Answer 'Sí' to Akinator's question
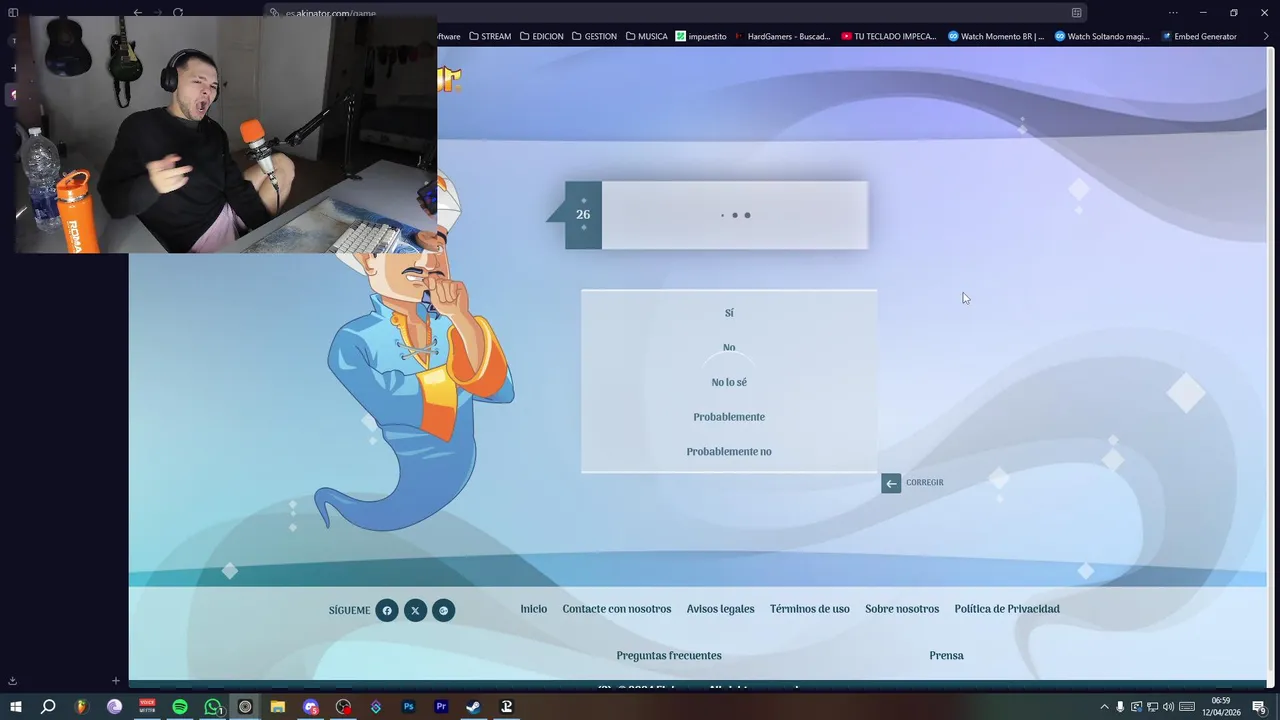1280x720 pixels. click(729, 313)
